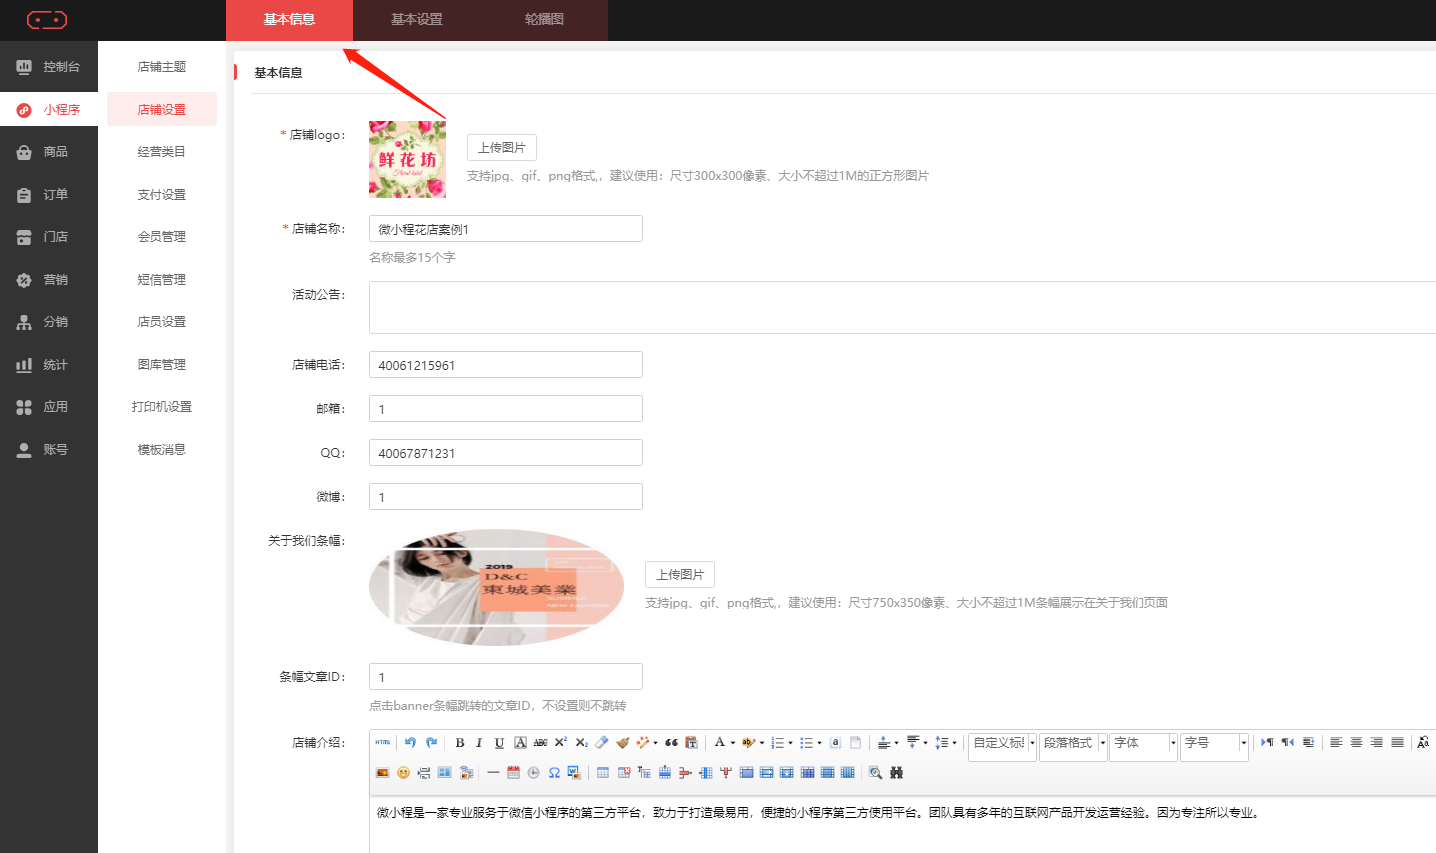The height and width of the screenshot is (853, 1436).
Task: Open find and replace binoculars
Action: [x=896, y=773]
